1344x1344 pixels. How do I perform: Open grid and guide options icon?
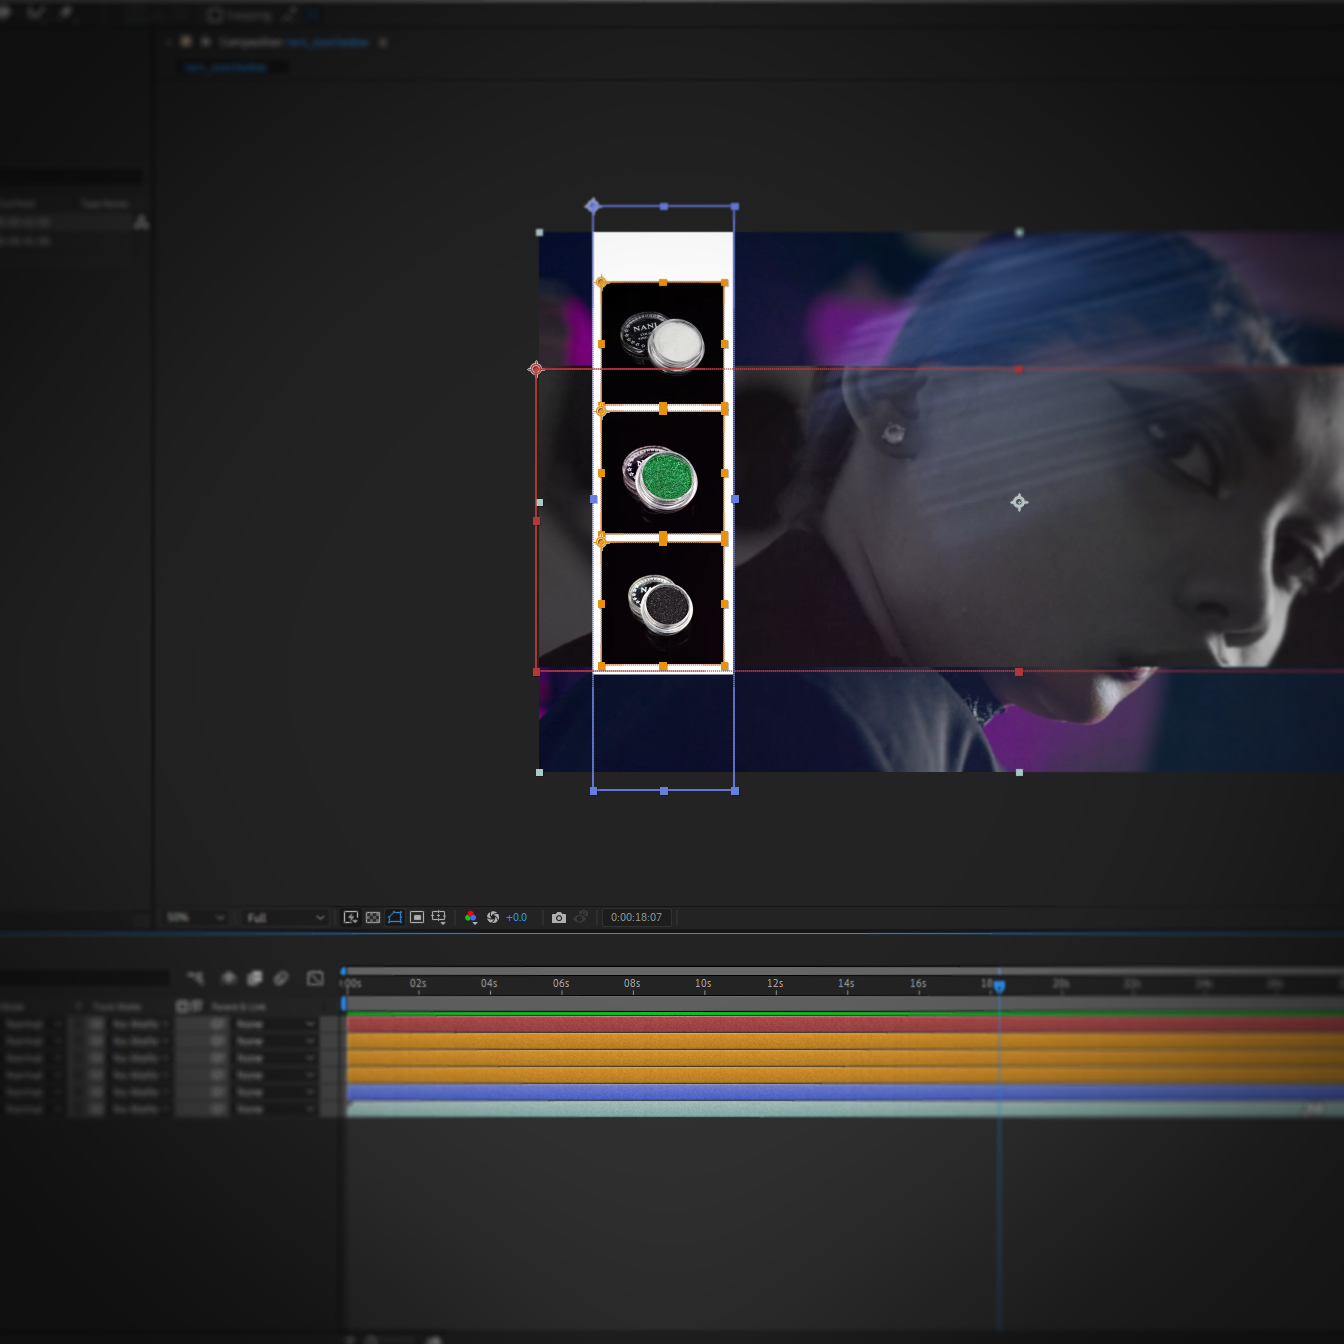point(439,917)
